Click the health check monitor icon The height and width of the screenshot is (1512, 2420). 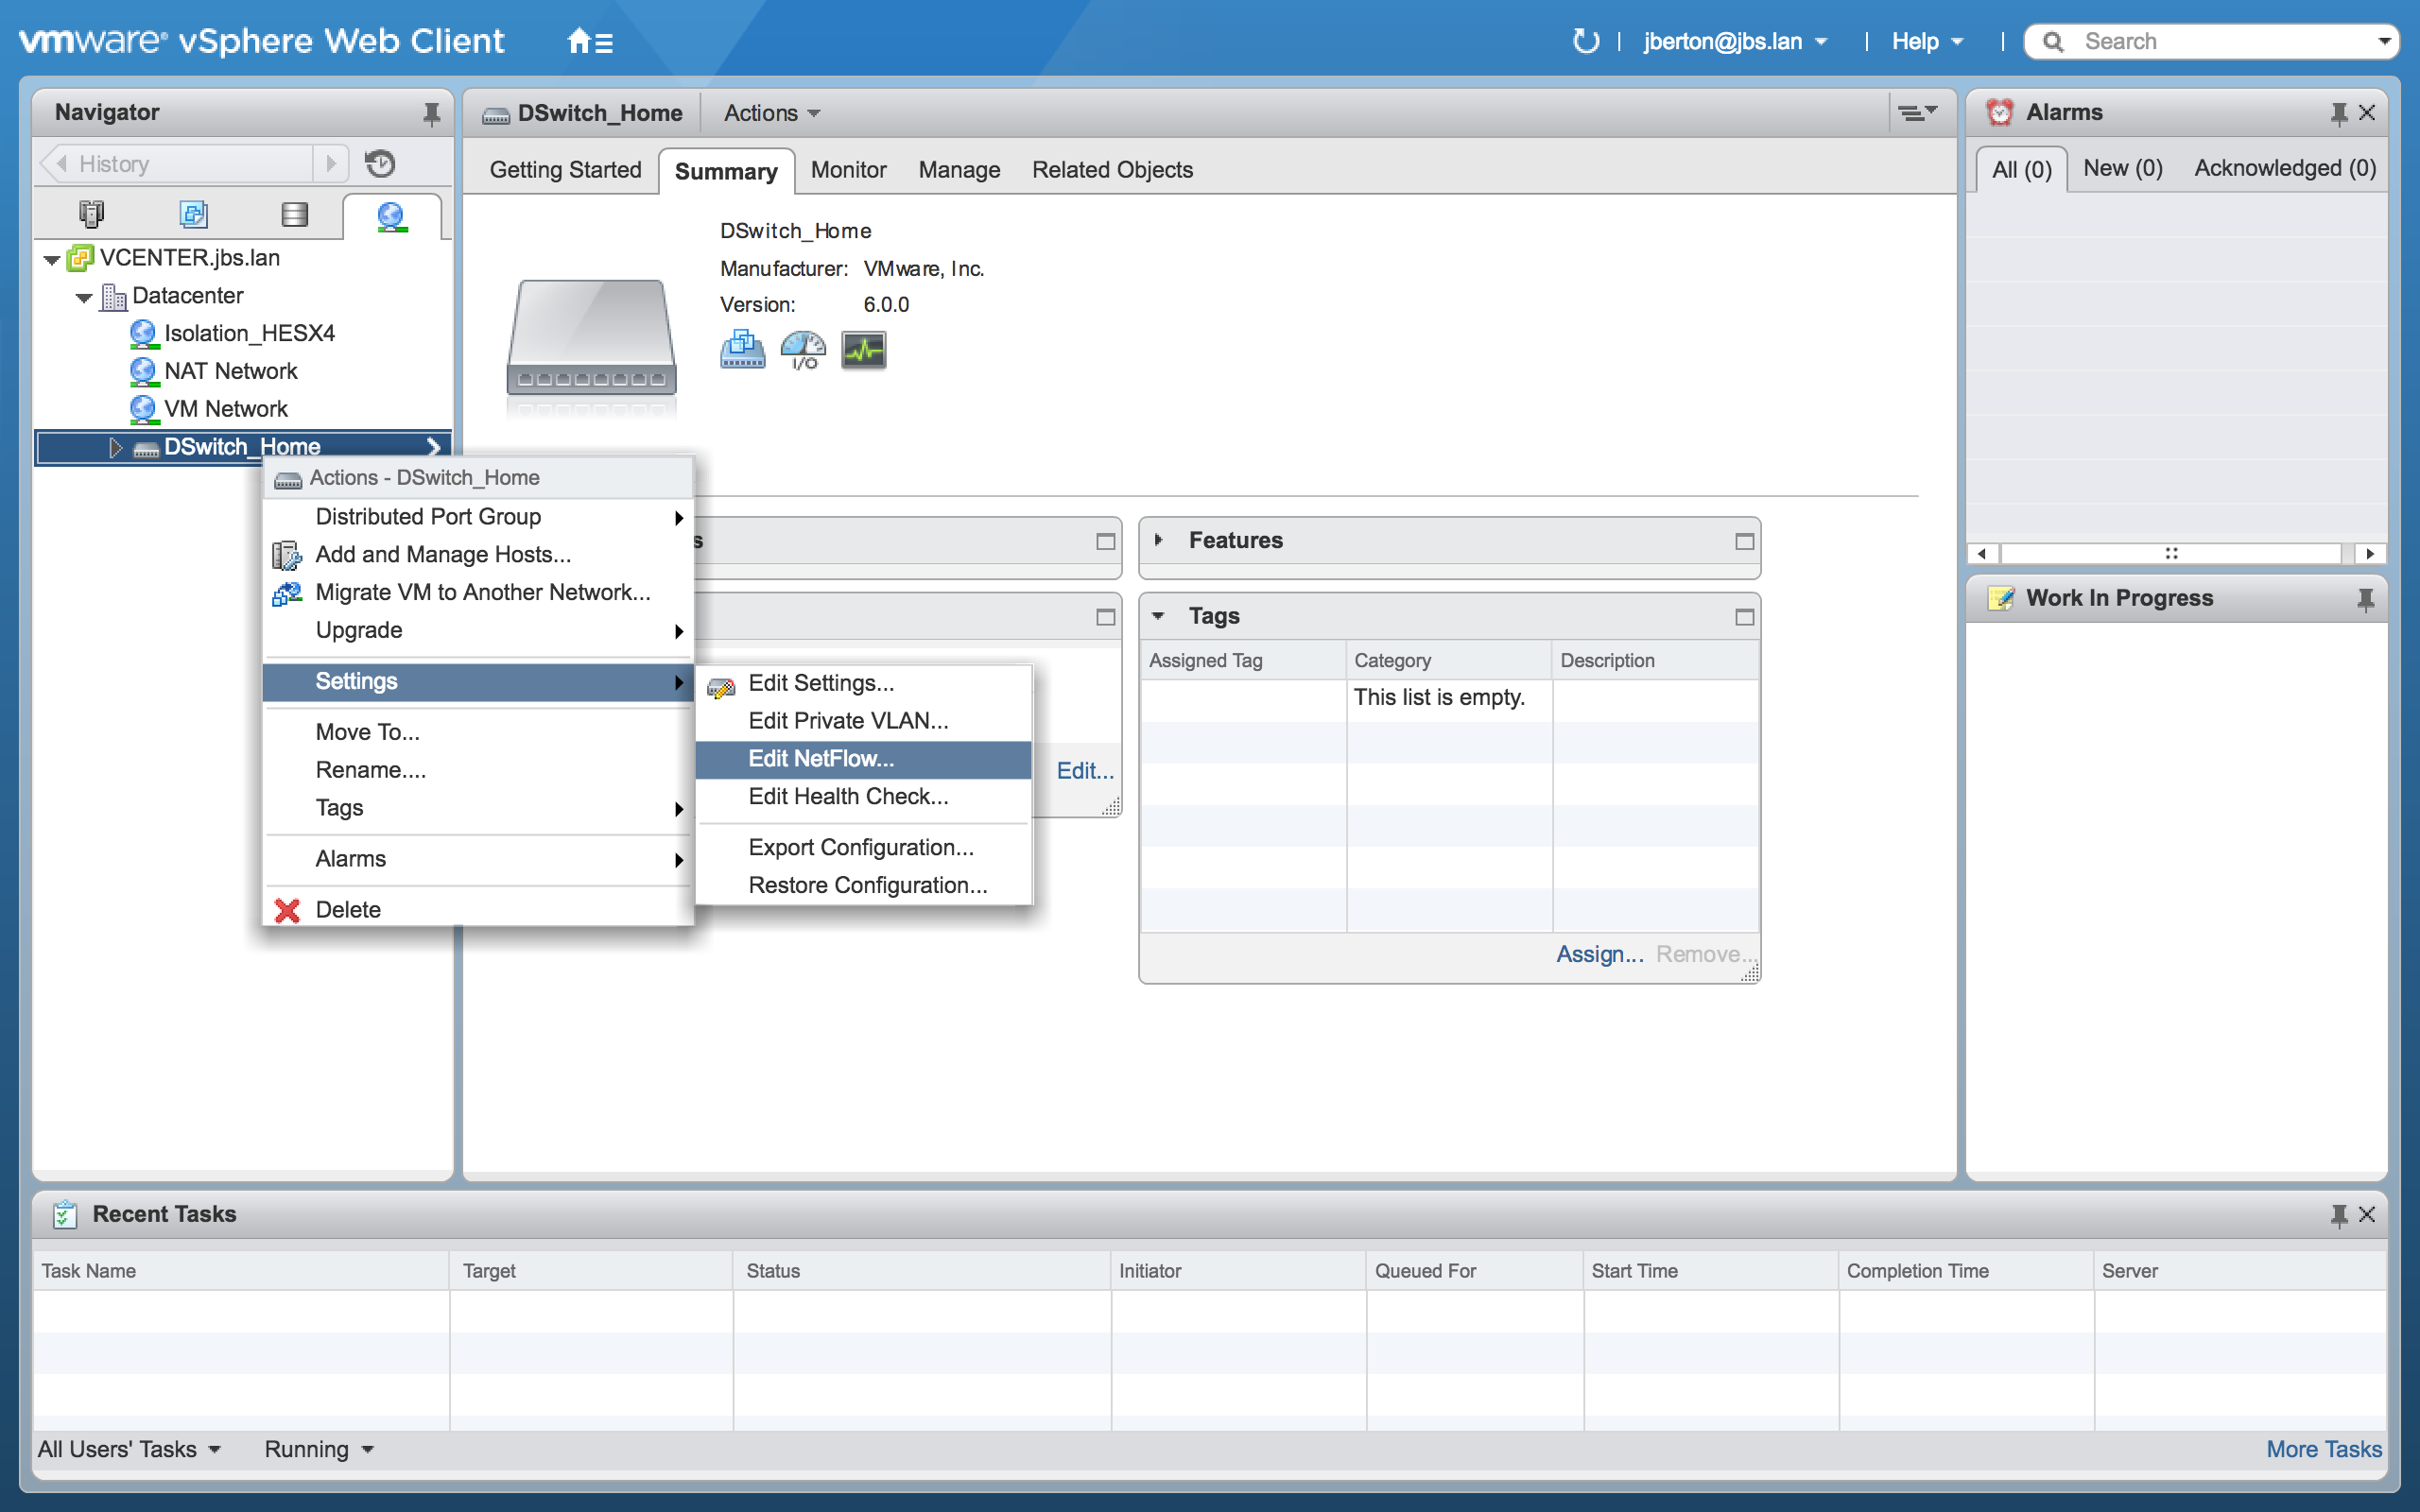[x=863, y=350]
